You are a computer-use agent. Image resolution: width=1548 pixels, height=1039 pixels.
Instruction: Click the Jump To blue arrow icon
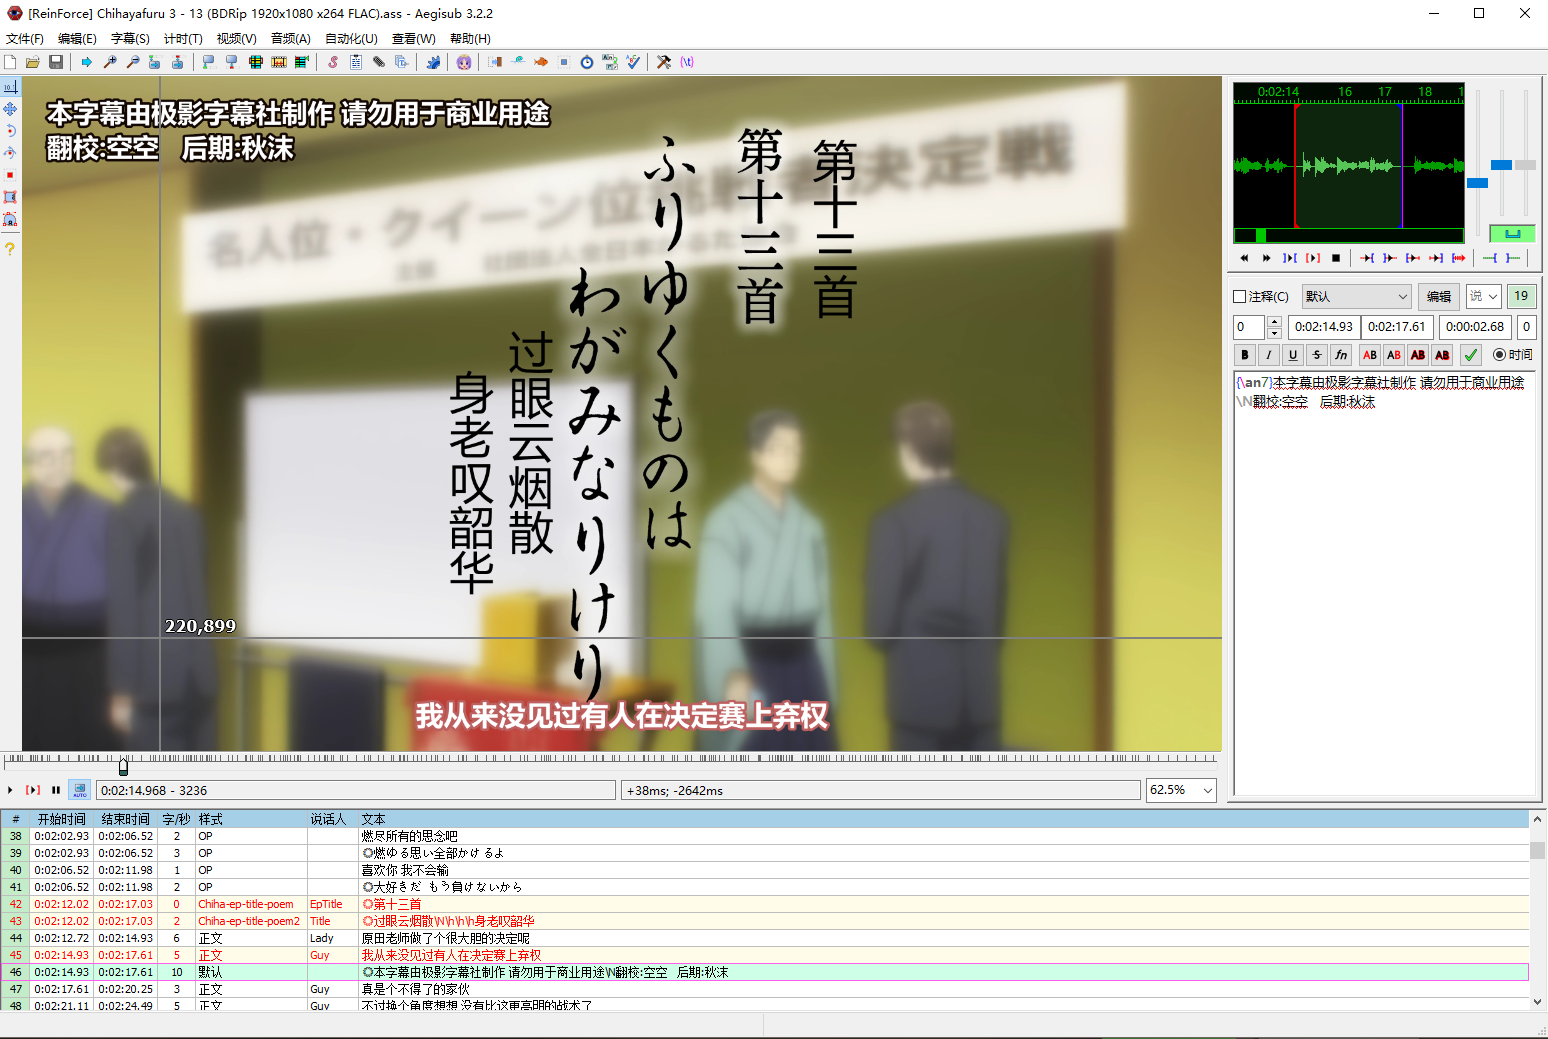click(x=87, y=62)
